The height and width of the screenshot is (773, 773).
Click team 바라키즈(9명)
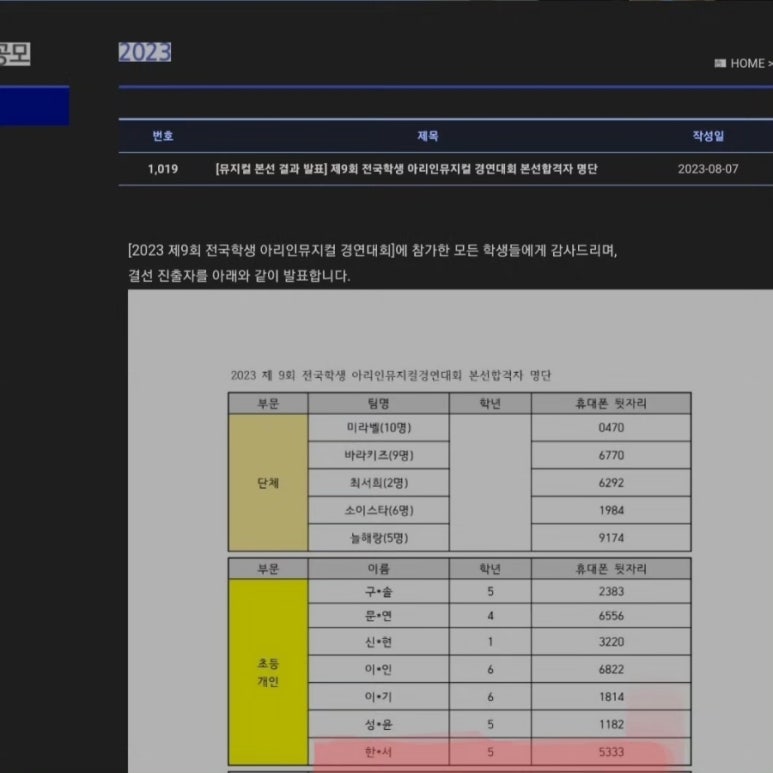pos(379,456)
